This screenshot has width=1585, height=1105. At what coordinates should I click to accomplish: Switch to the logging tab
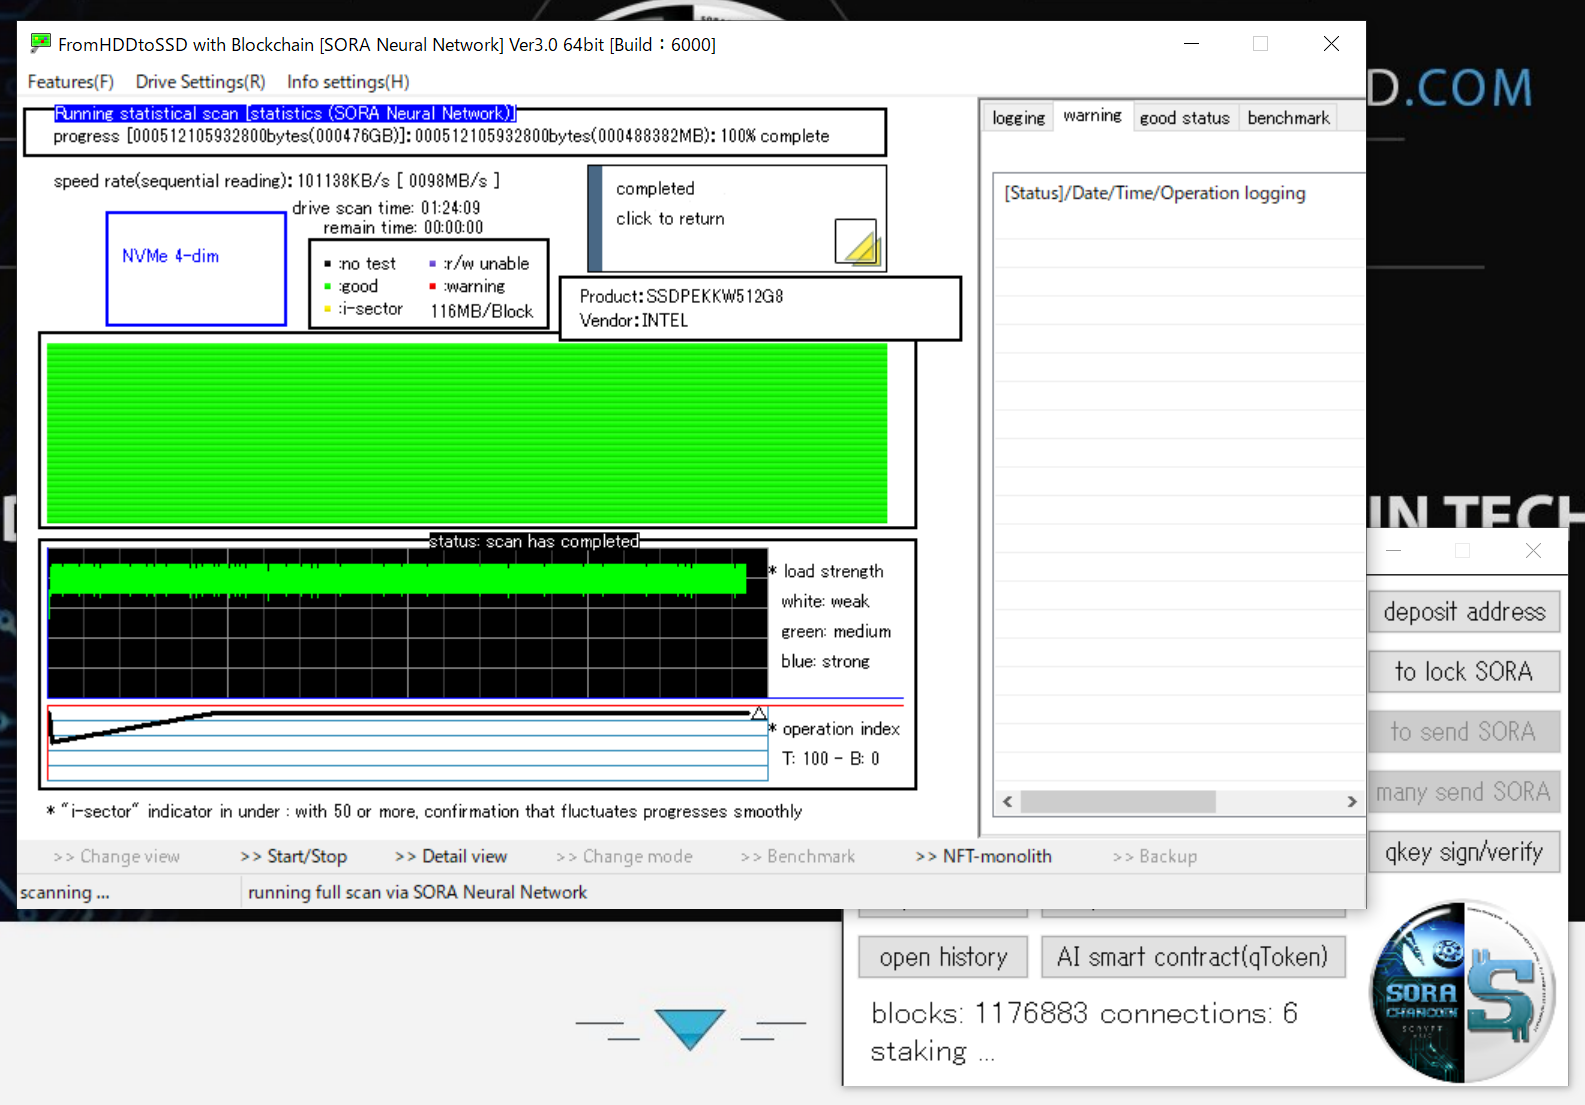pos(1018,118)
